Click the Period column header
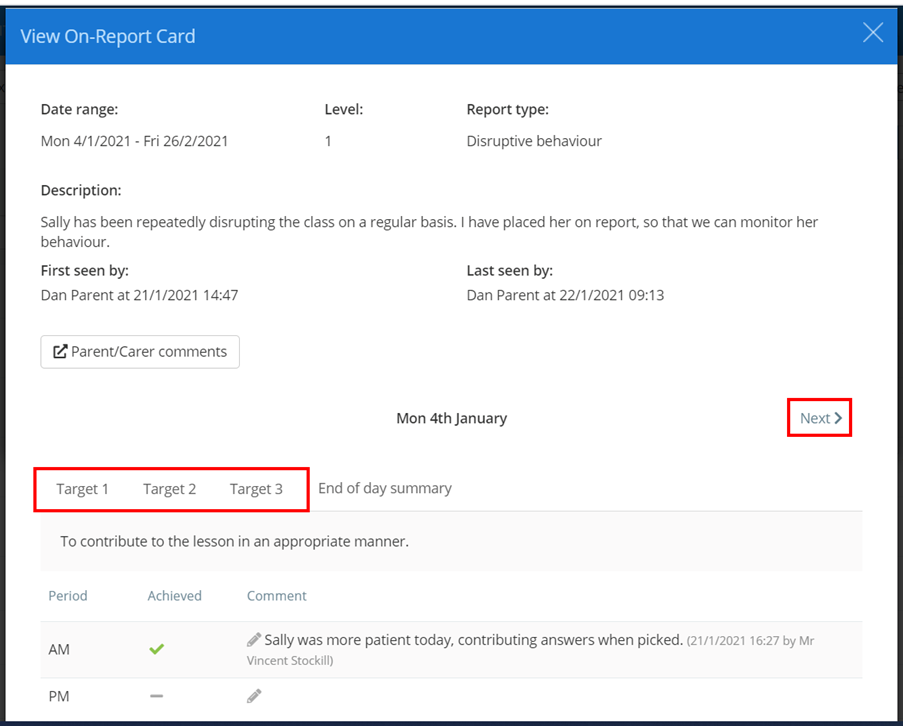903x726 pixels. 68,596
